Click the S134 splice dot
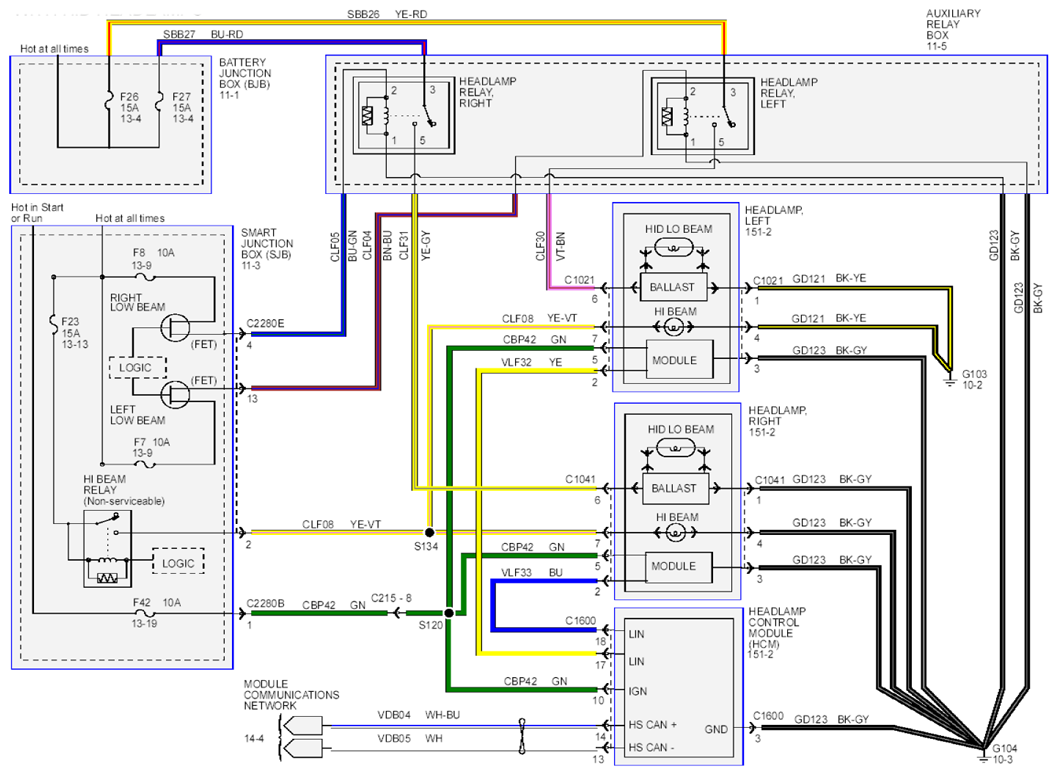Image resolution: width=1058 pixels, height=776 pixels. coord(429,532)
